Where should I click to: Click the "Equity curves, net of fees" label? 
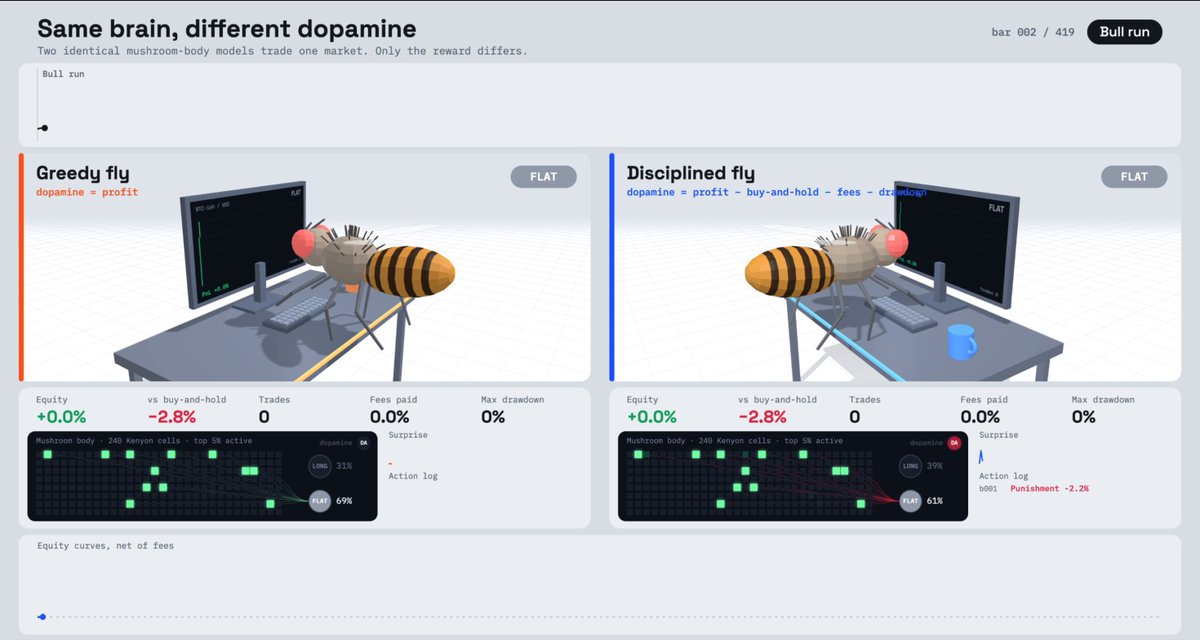pyautogui.click(x=106, y=545)
